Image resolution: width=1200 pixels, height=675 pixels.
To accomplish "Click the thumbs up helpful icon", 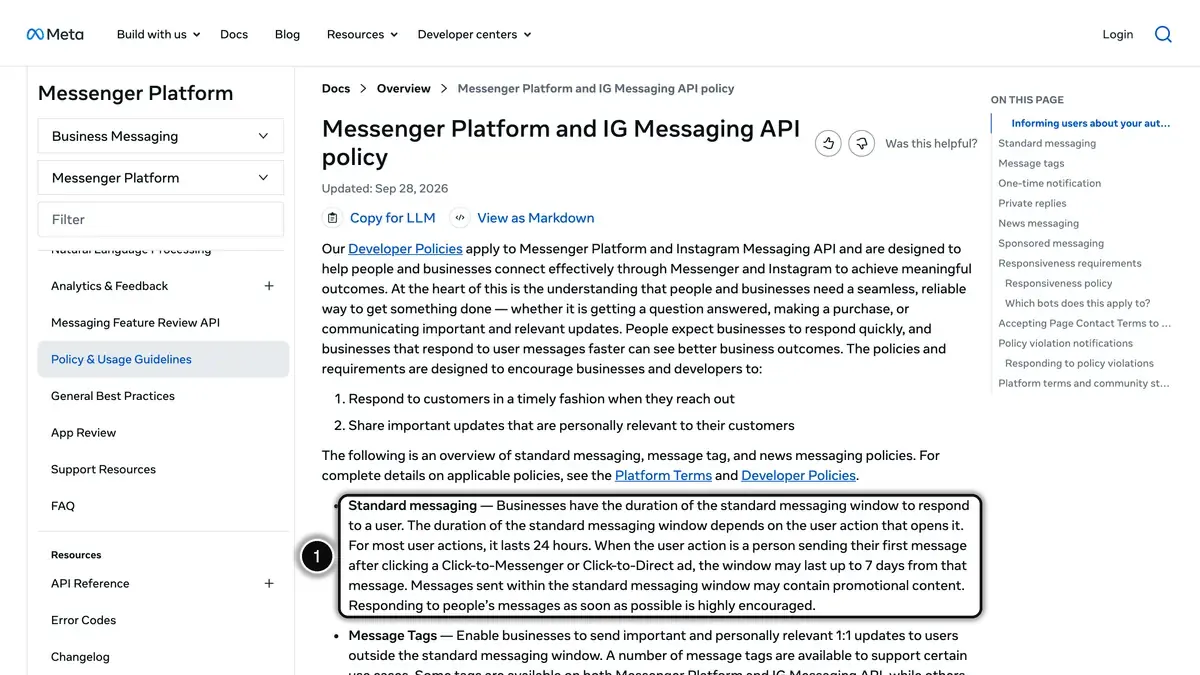I will coord(828,144).
